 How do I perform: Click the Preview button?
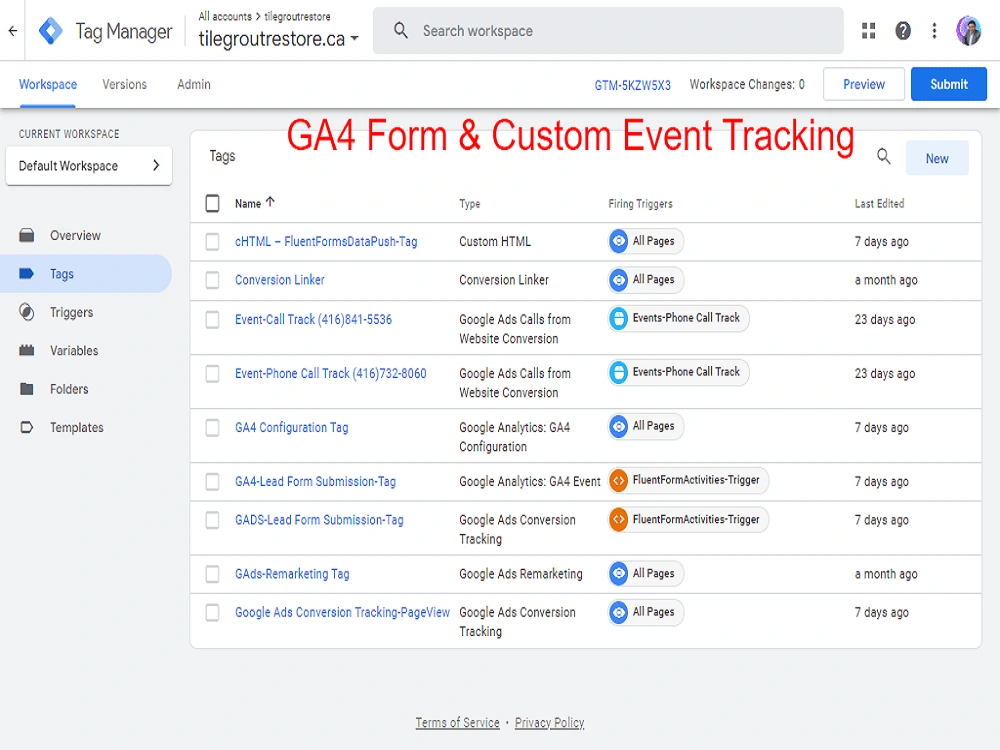(864, 84)
